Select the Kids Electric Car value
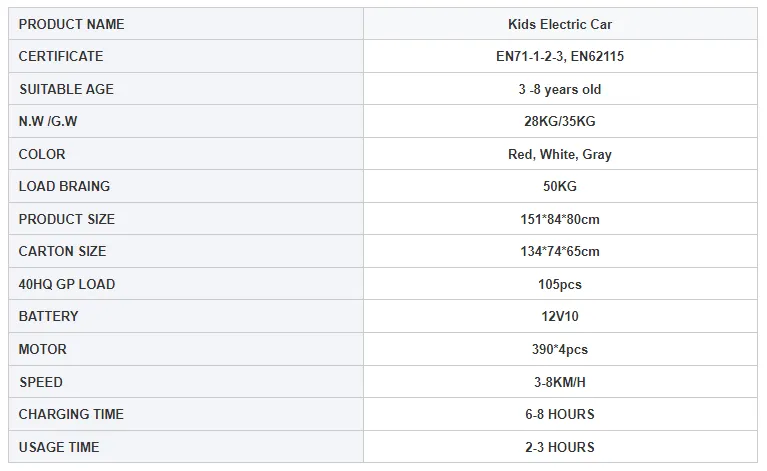Screen dimensions: 767x471 tap(559, 24)
